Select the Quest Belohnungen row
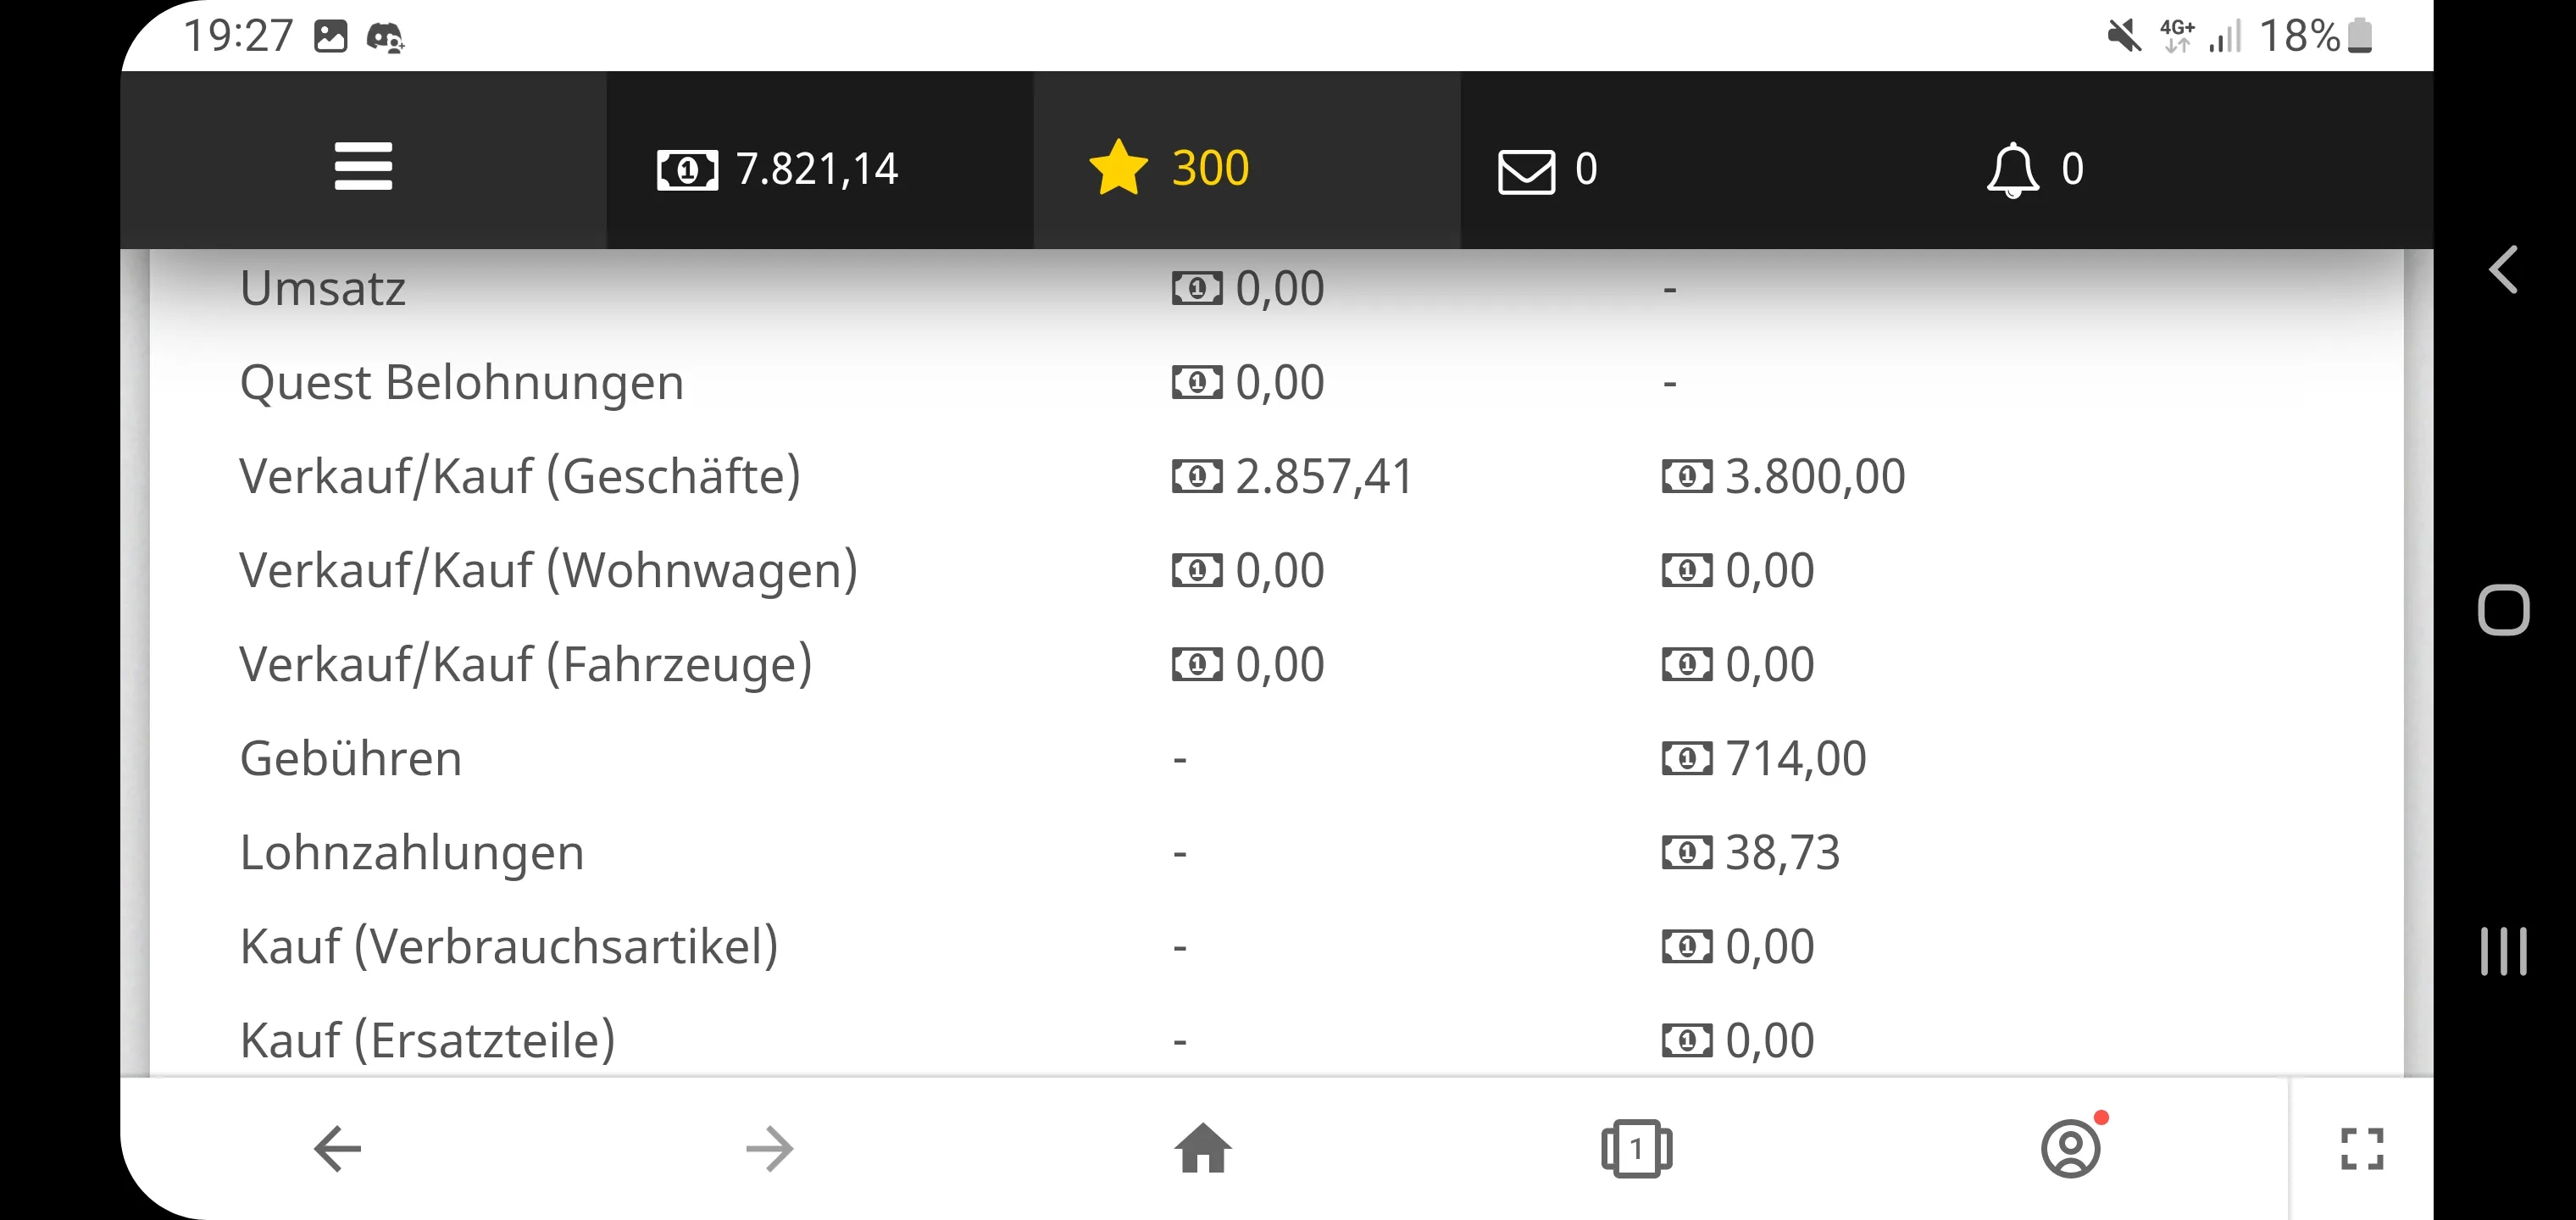 462,383
